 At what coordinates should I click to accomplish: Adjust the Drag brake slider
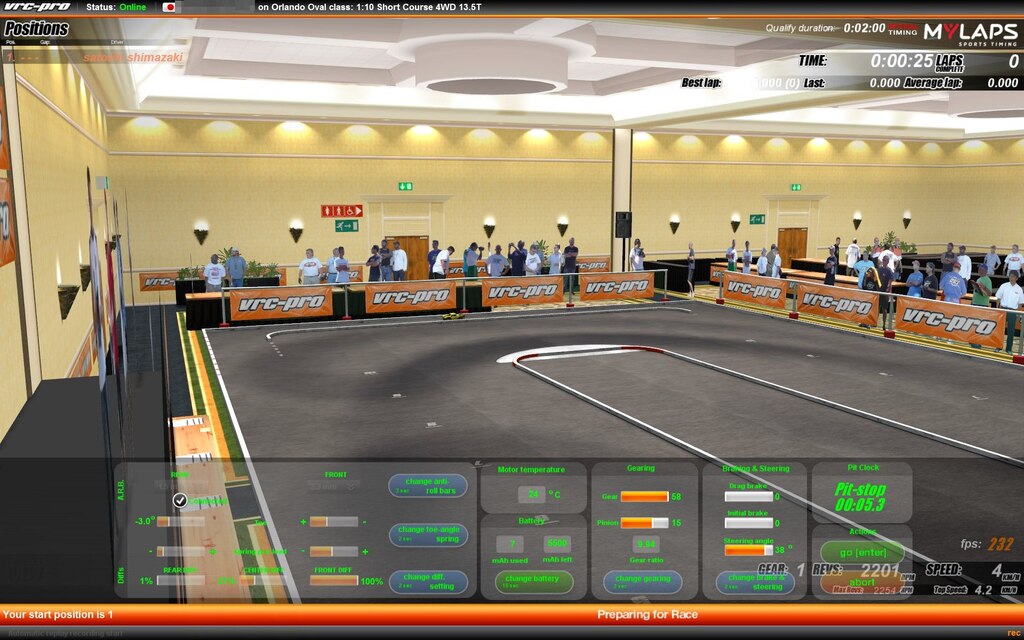[749, 497]
